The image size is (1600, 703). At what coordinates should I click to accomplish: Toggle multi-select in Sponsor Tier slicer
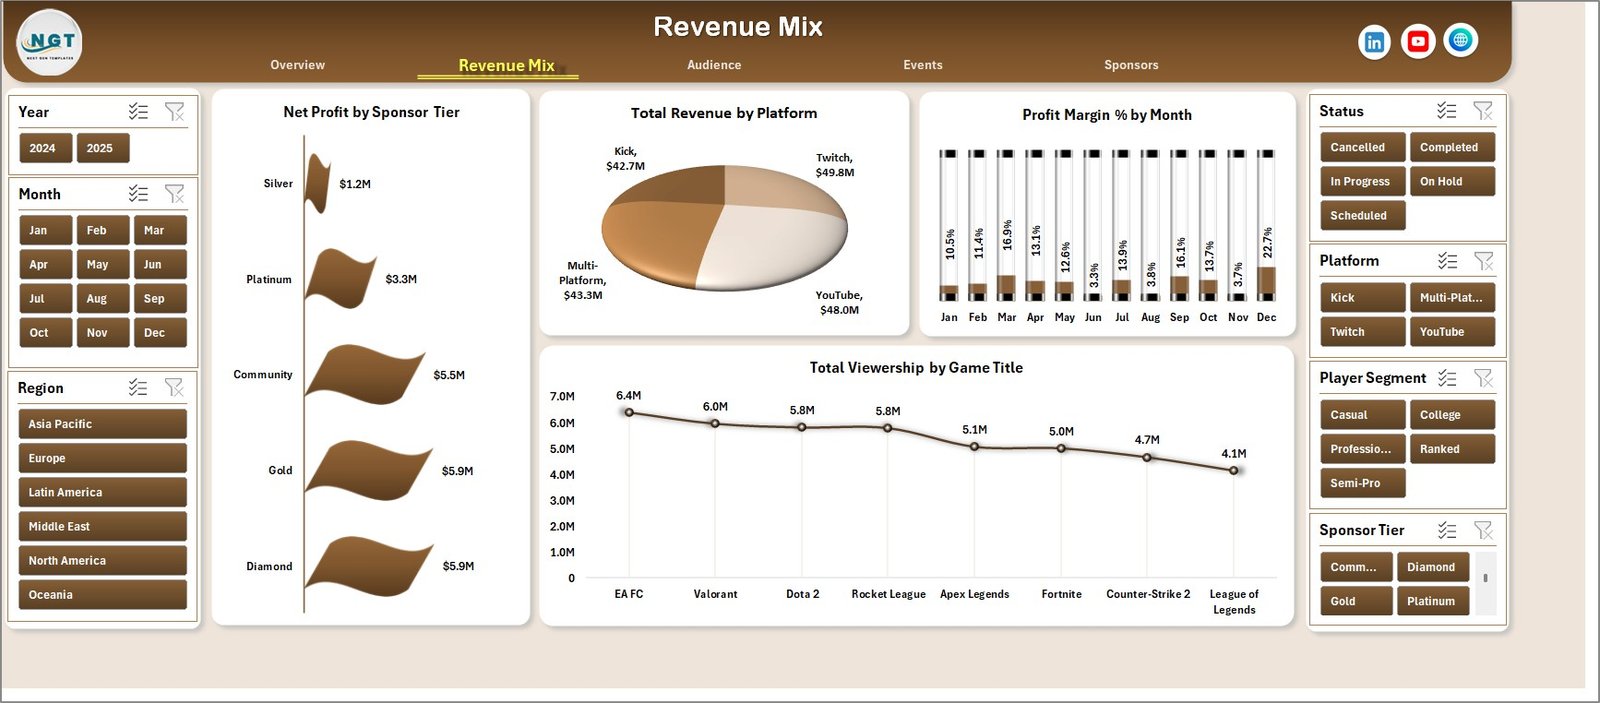point(1447,531)
